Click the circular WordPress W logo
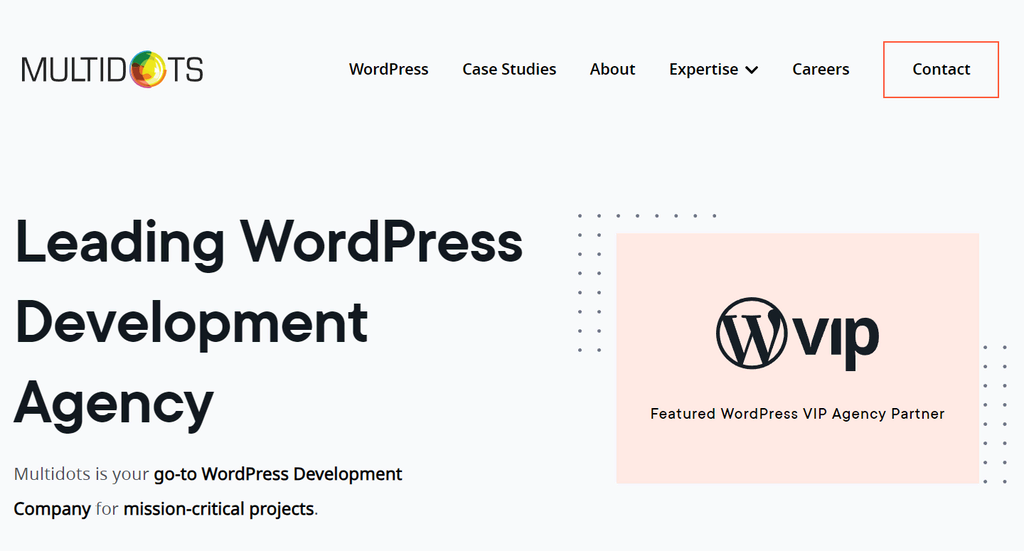The width and height of the screenshot is (1024, 551). (751, 333)
